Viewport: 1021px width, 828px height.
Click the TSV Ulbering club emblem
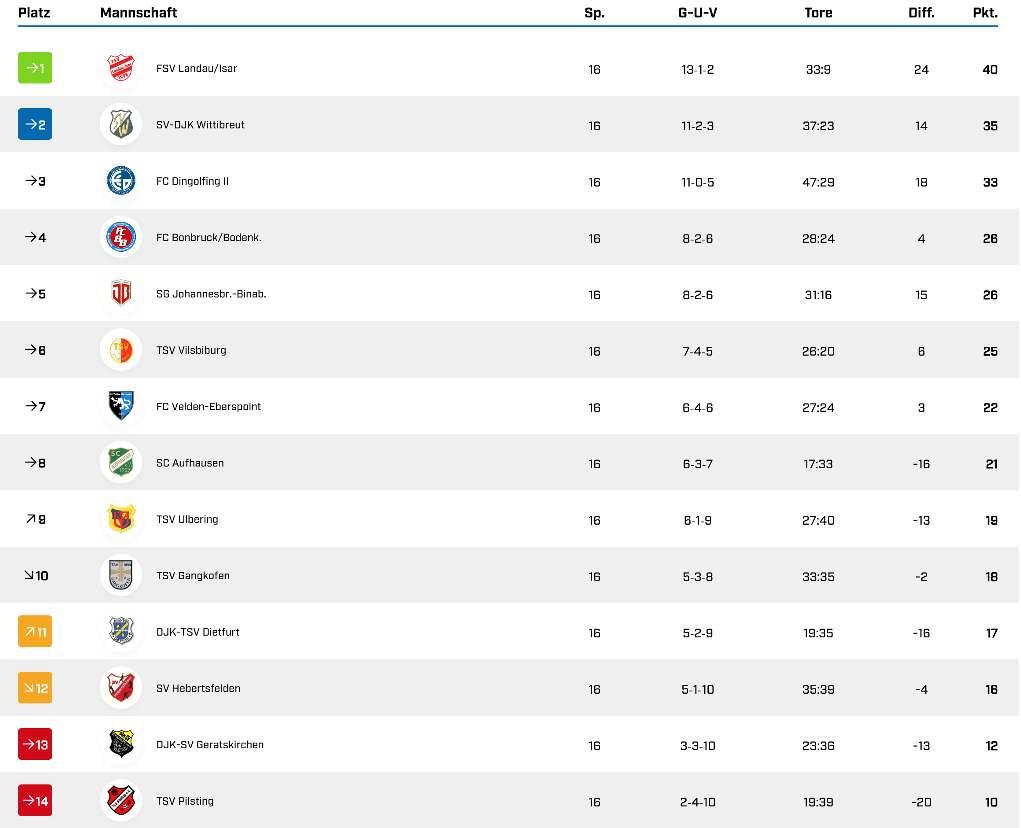(121, 519)
